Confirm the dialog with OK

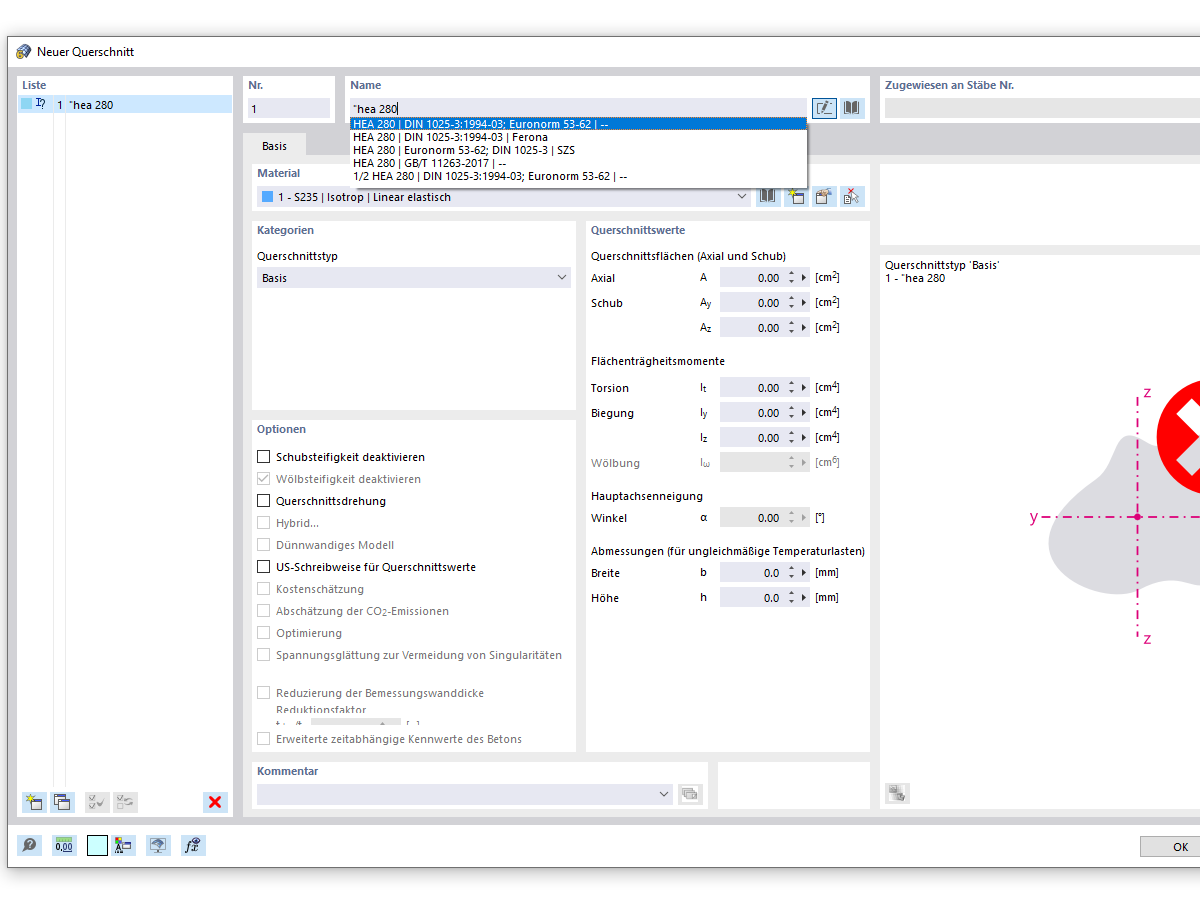click(x=1170, y=847)
